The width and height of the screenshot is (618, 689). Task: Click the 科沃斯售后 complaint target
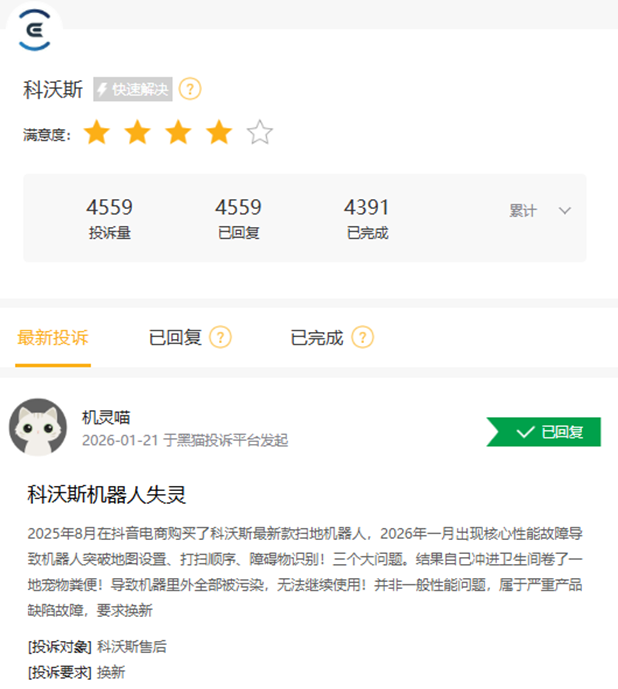coord(131,647)
